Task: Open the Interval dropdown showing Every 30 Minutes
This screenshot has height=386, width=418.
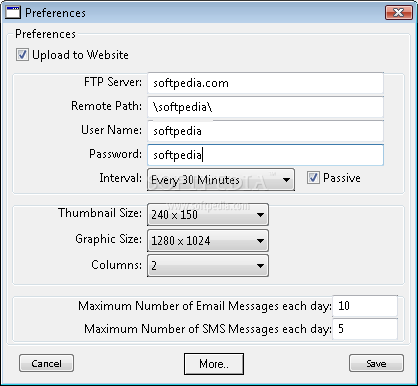Action: (x=221, y=180)
